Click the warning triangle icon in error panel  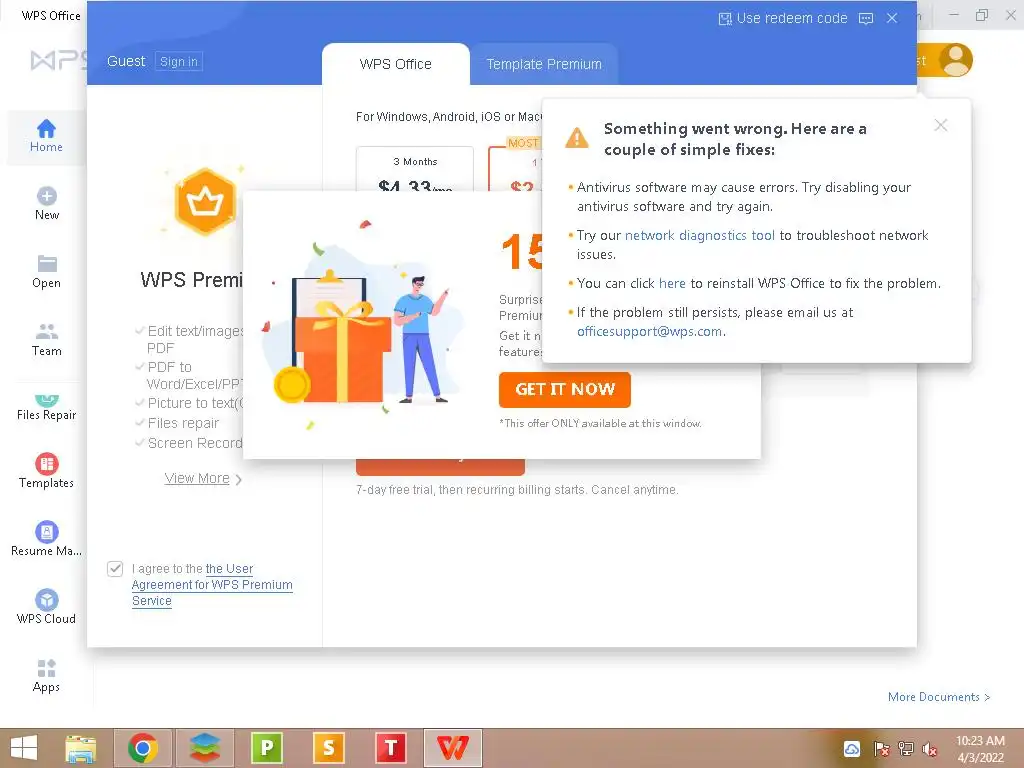pos(577,138)
